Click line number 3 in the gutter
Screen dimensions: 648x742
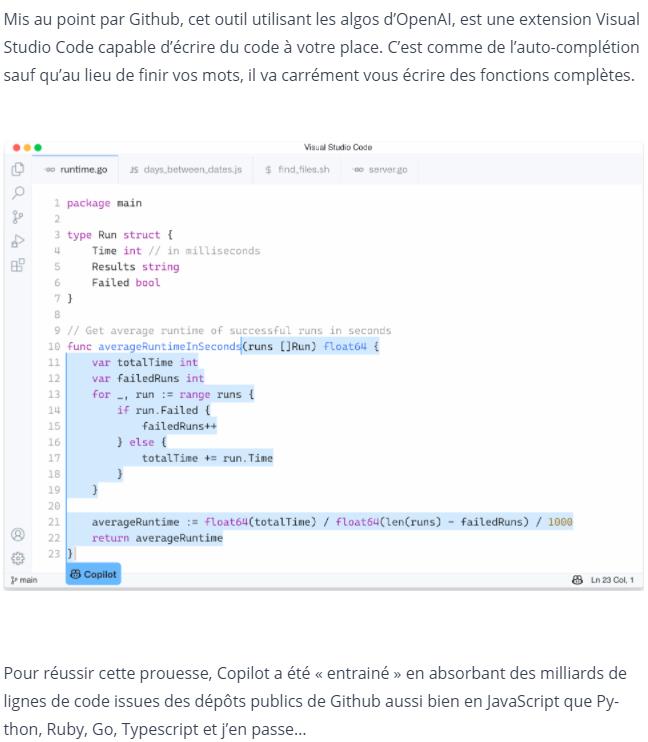tap(57, 235)
